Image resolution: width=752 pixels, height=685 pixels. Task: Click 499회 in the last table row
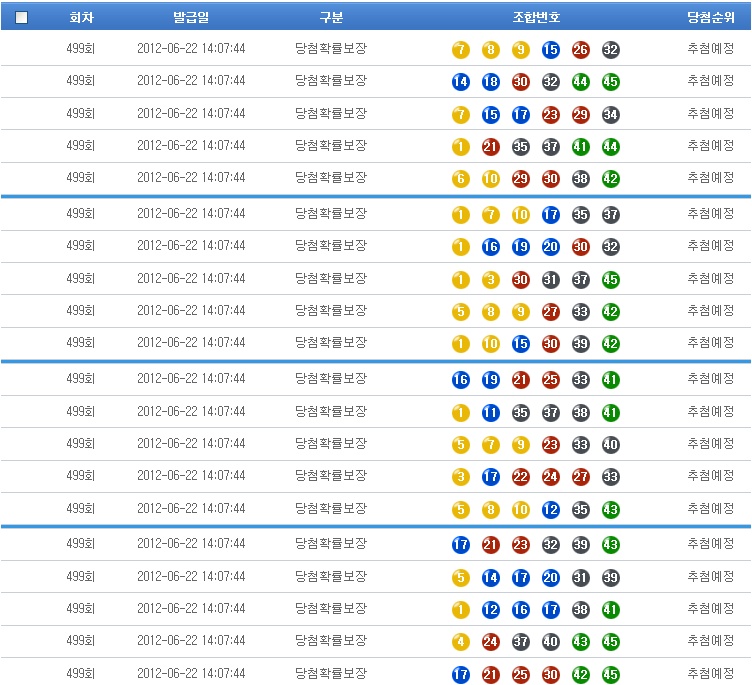coord(81,673)
